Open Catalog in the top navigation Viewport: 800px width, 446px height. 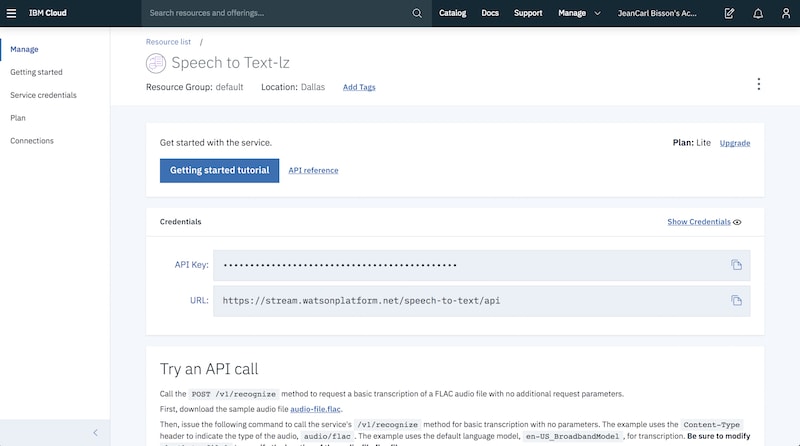coord(453,13)
